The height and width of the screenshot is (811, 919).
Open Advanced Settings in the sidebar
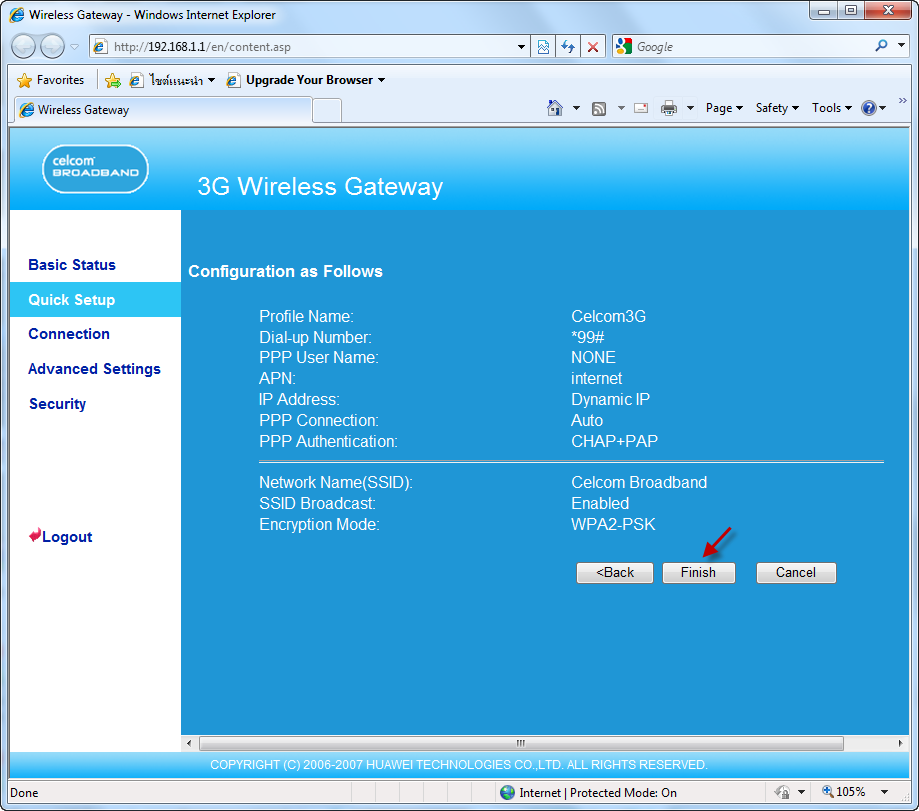point(94,369)
